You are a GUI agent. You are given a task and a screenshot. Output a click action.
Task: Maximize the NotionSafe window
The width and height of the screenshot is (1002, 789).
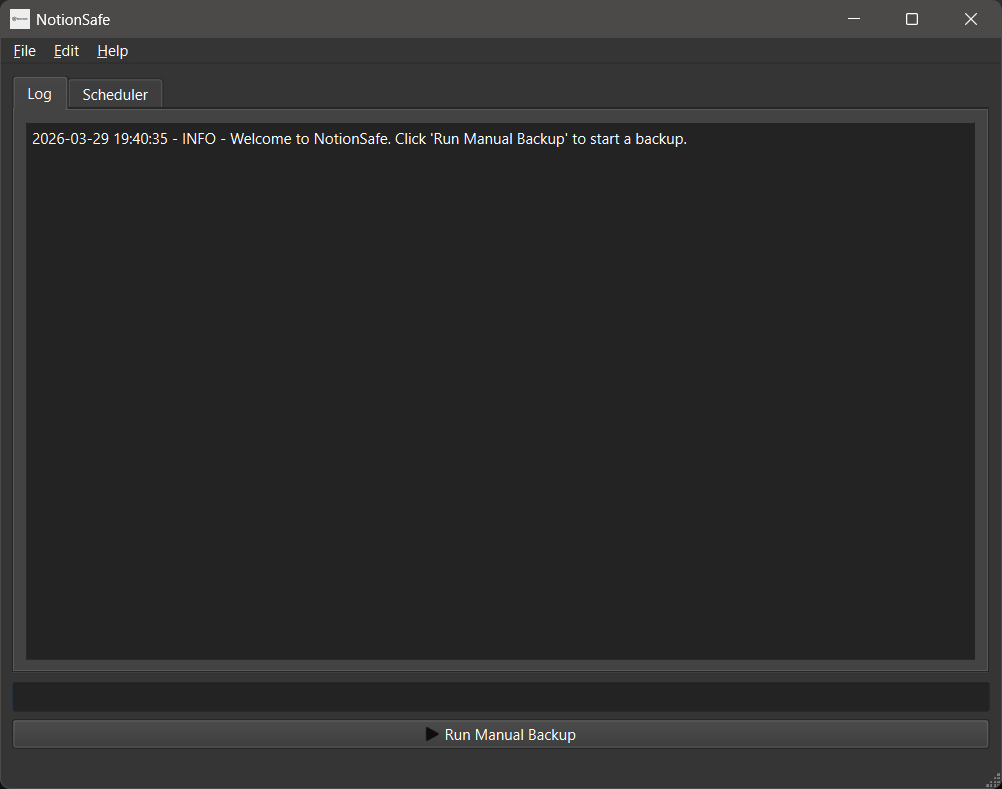911,19
